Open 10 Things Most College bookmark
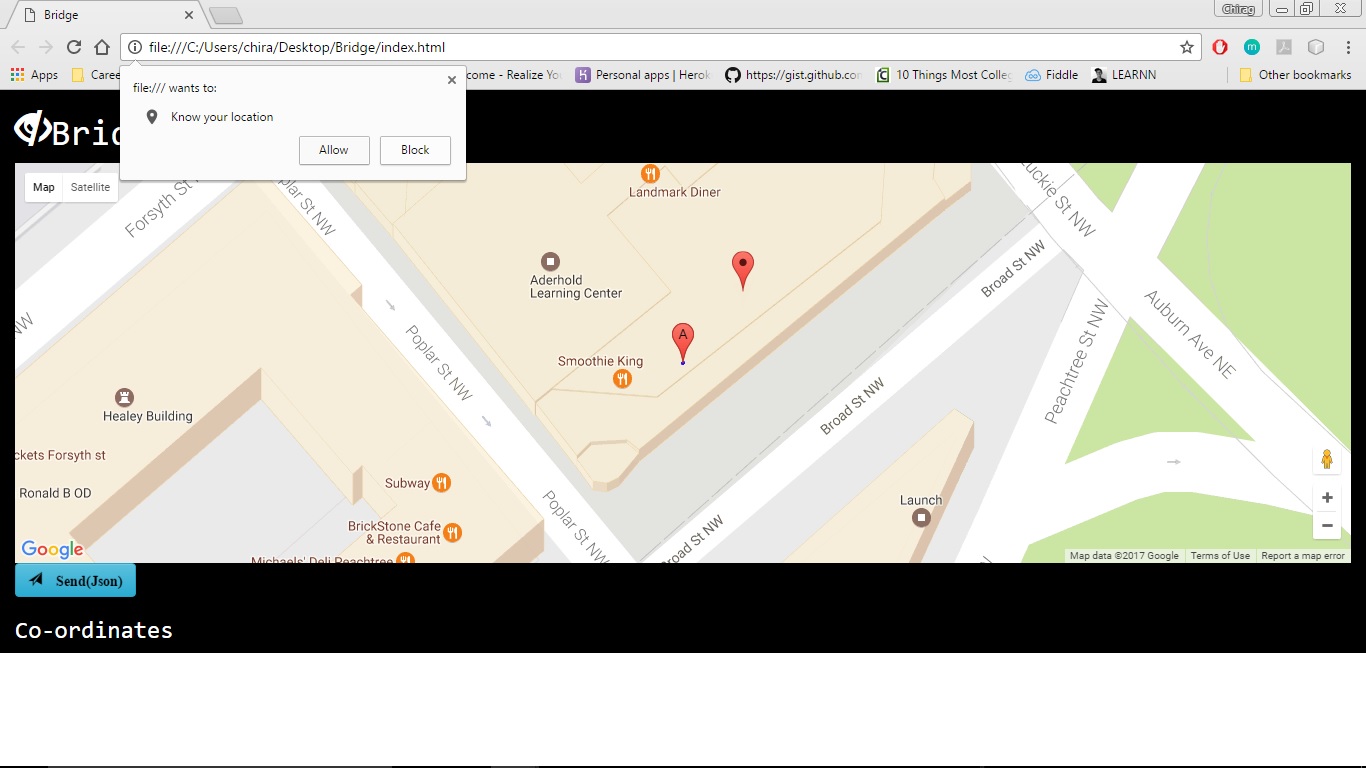Viewport: 1366px width, 768px height. (x=944, y=75)
